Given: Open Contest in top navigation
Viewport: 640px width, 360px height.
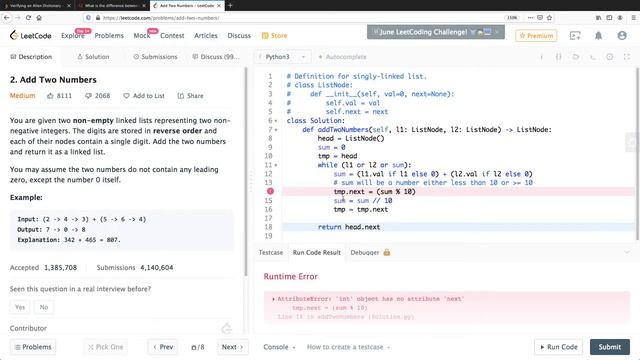Looking at the screenshot, I should [x=172, y=36].
